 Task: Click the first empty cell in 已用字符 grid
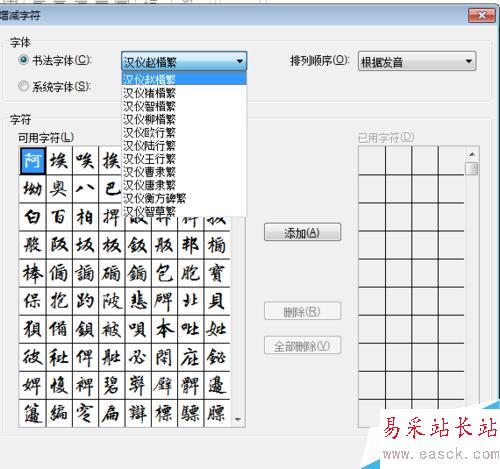[x=372, y=161]
